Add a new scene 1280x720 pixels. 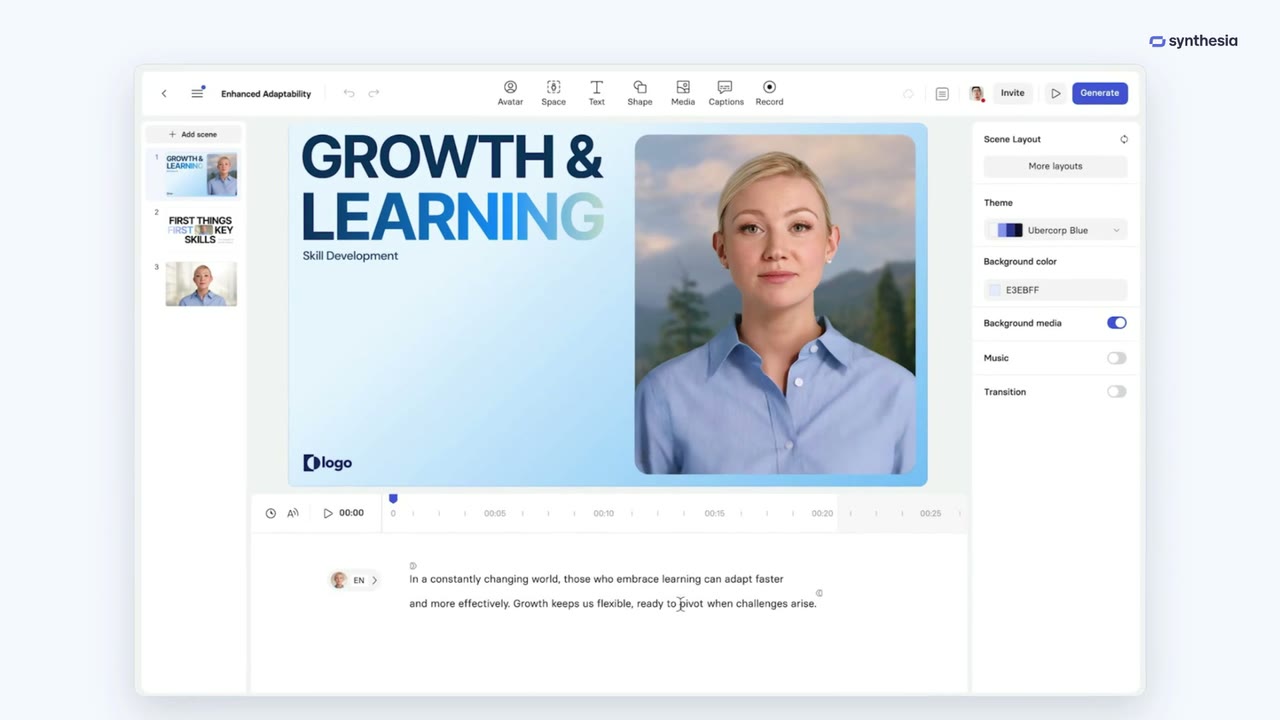coord(193,134)
